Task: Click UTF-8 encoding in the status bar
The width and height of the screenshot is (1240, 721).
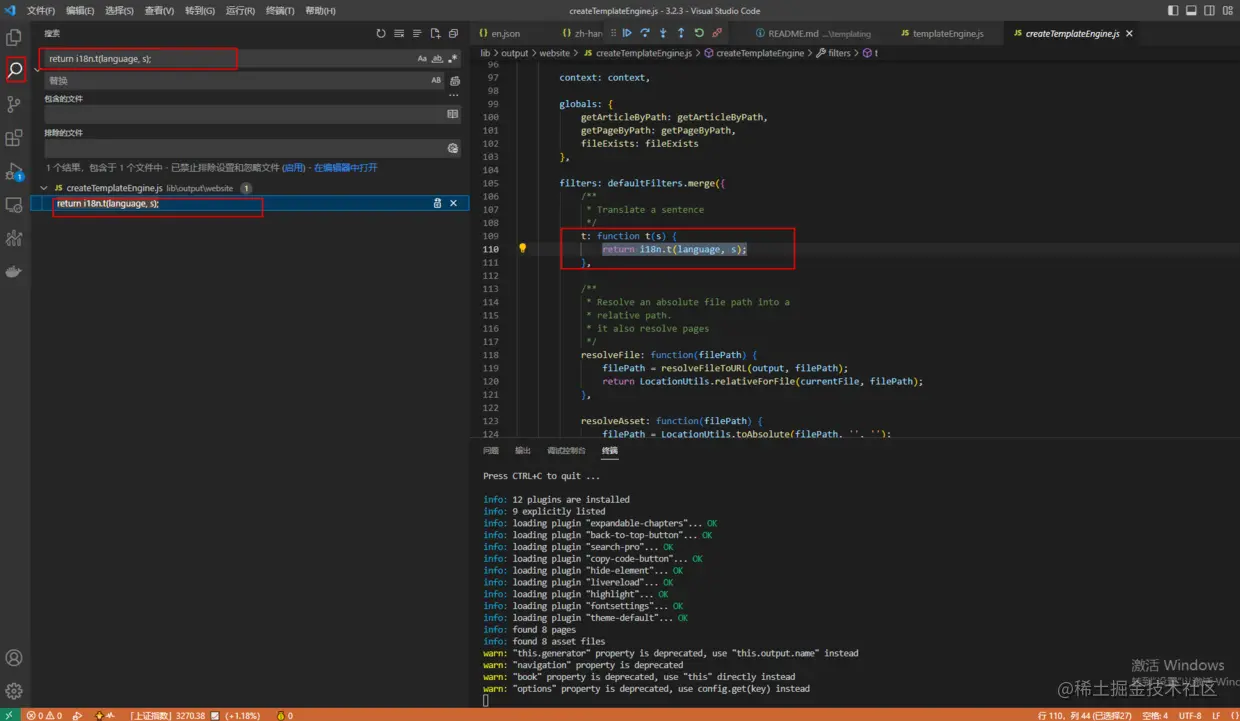Action: 1190,715
